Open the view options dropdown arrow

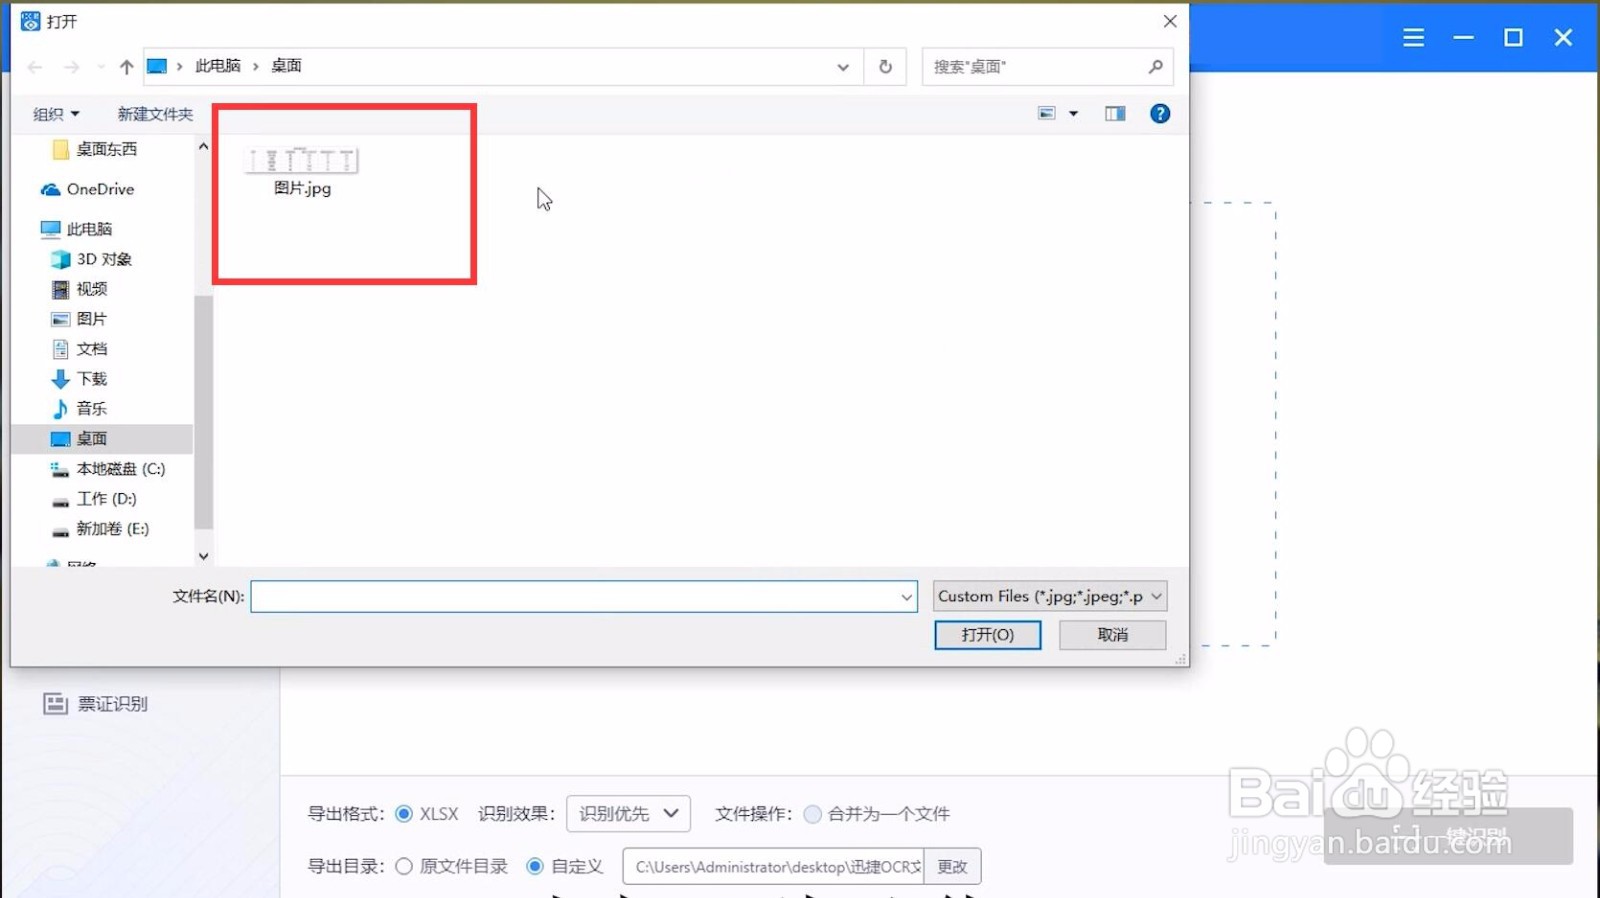click(1074, 114)
